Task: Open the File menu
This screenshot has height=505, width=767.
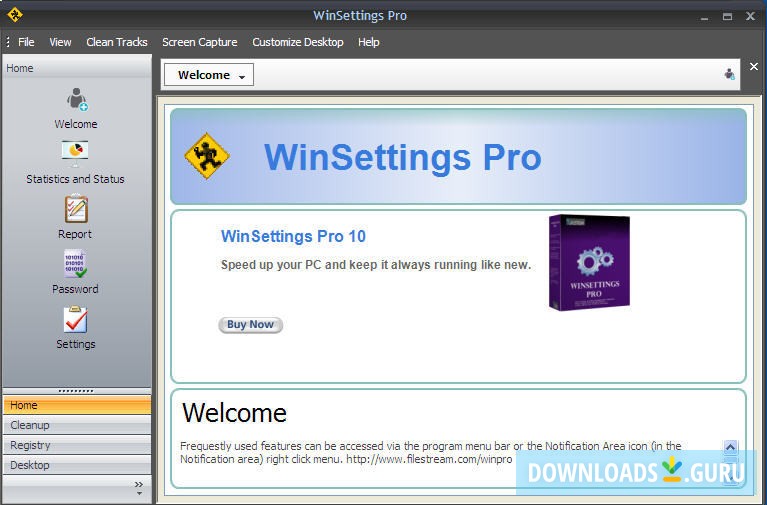Action: 26,42
